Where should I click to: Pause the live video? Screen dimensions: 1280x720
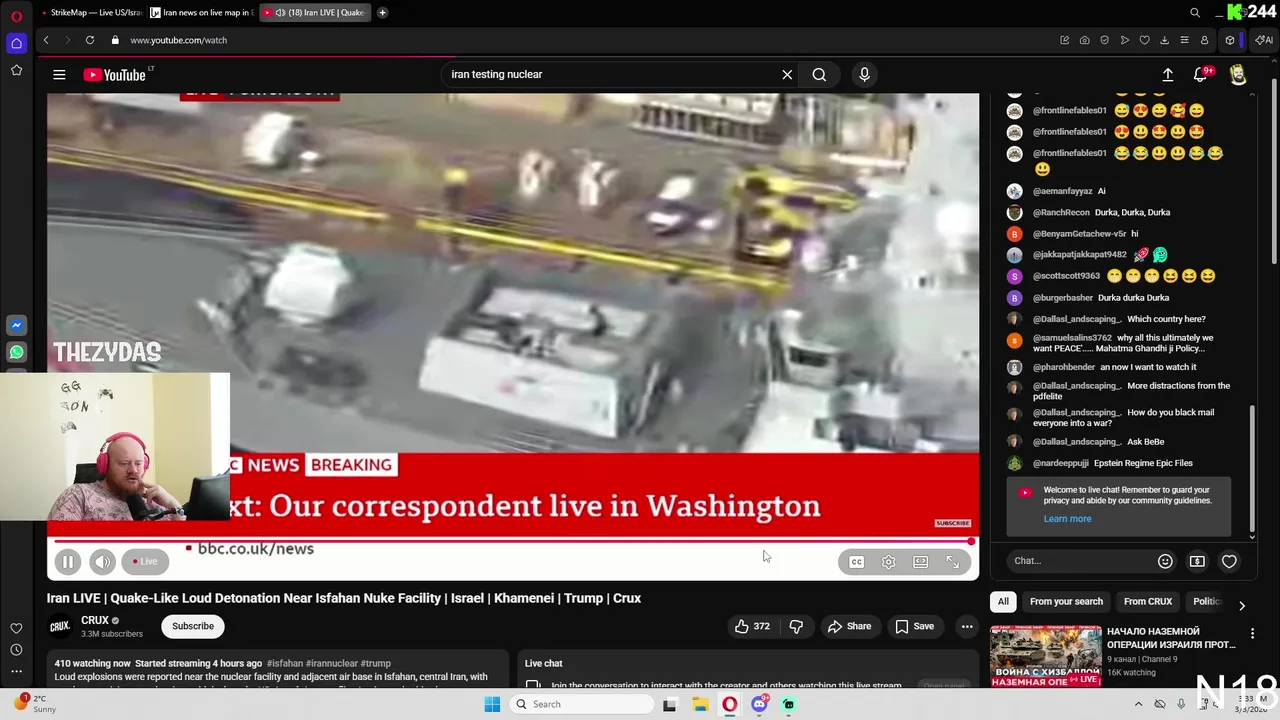point(68,562)
